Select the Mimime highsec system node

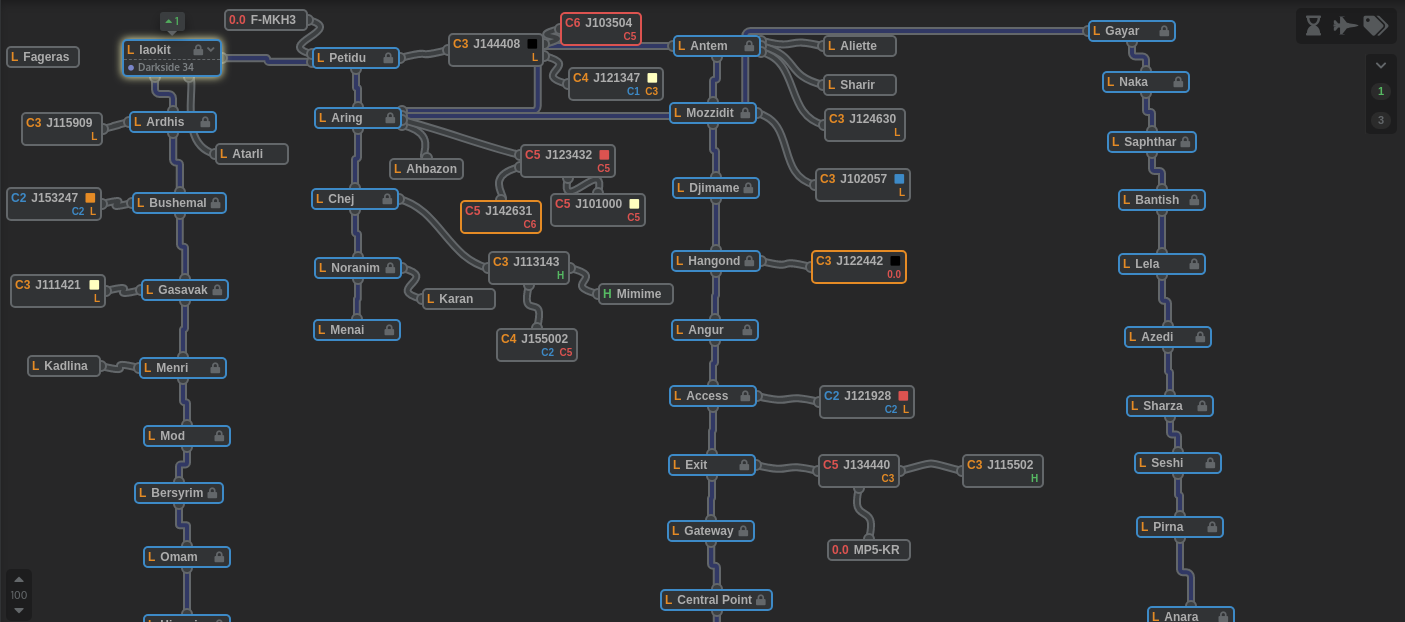(636, 294)
